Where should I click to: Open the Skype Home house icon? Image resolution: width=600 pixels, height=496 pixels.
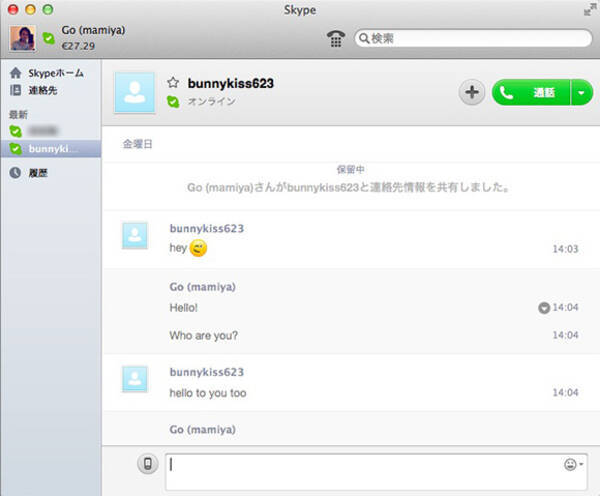click(15, 73)
